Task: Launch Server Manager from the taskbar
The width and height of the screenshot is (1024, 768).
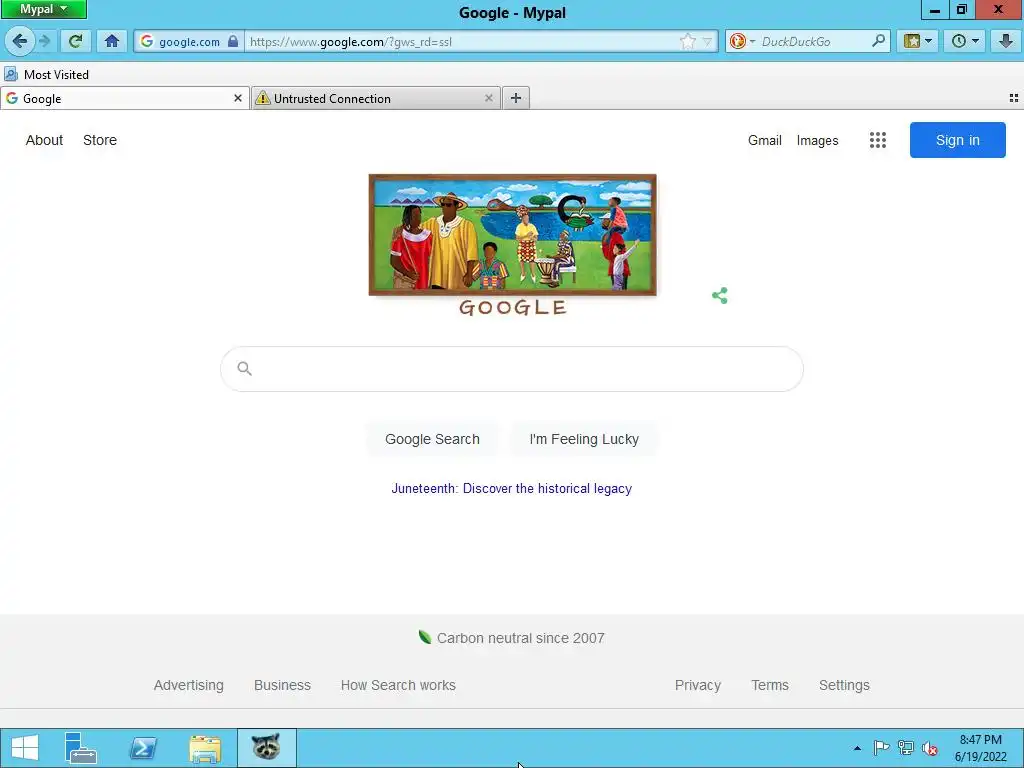Action: (81, 748)
